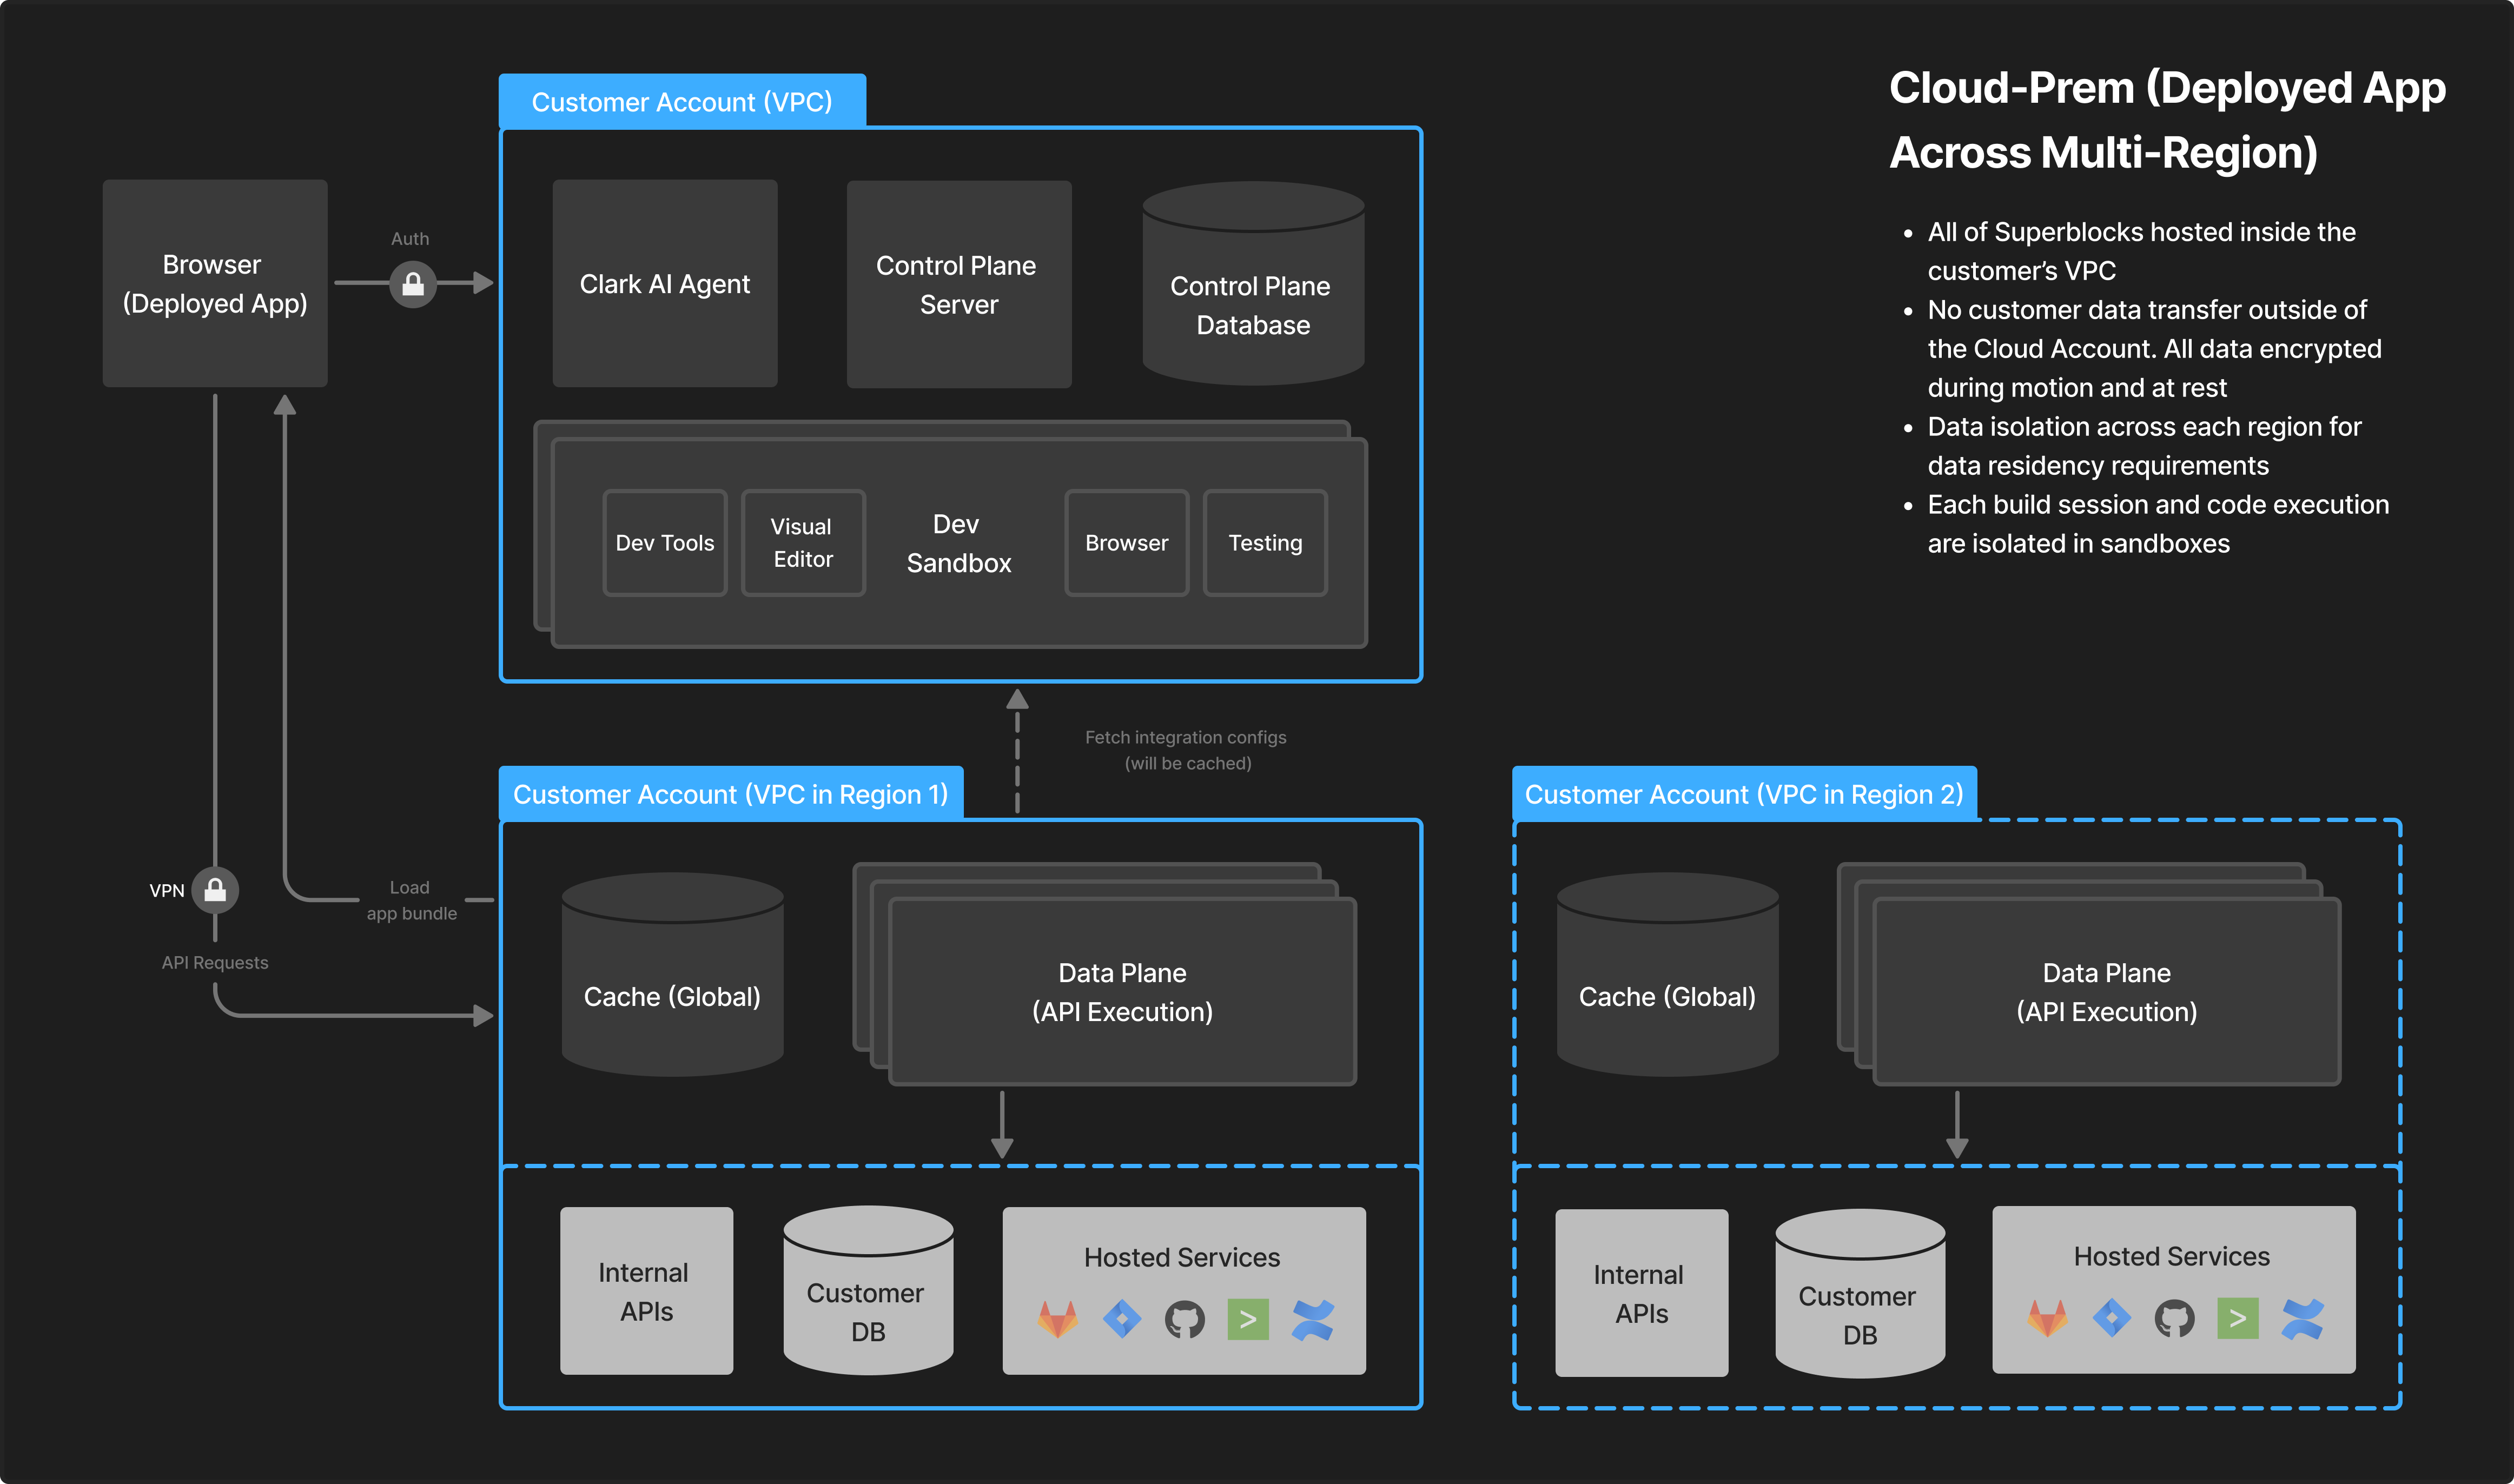Click Jira icon in Region 1 Hosted Services

pos(1121,1319)
